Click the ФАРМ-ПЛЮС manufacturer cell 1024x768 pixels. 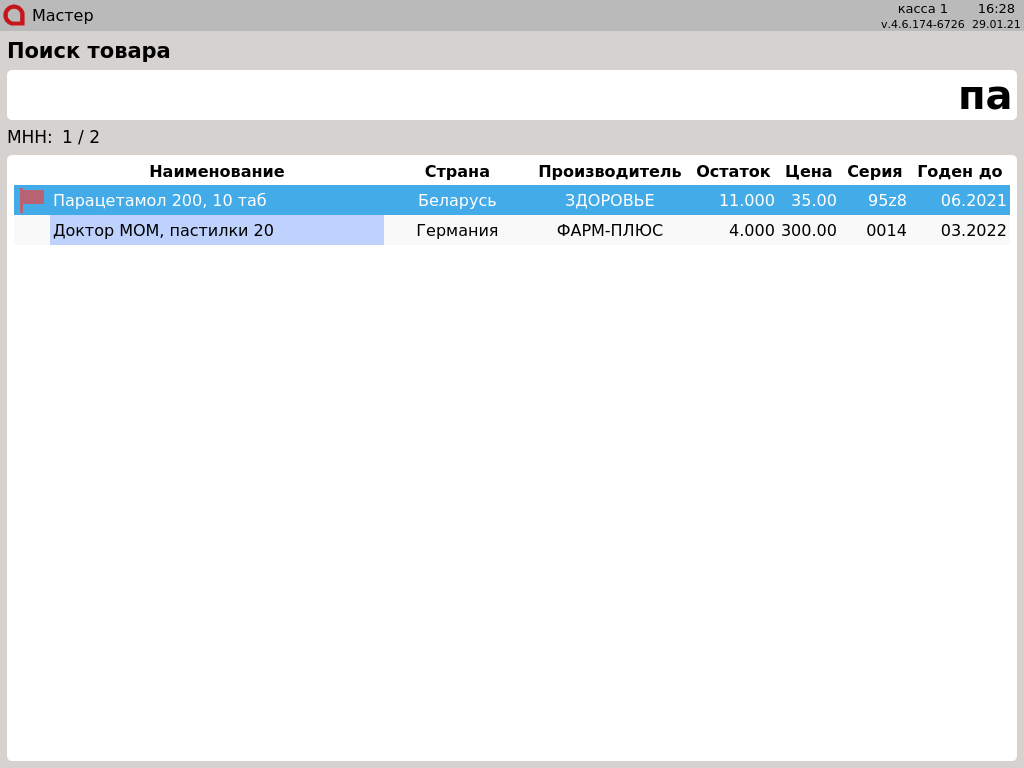coord(609,230)
